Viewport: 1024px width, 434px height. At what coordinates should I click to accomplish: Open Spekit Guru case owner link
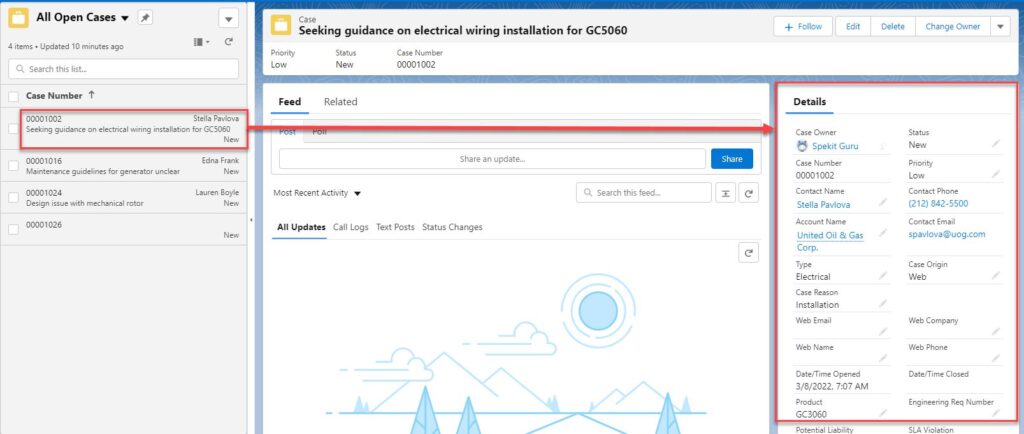point(835,146)
